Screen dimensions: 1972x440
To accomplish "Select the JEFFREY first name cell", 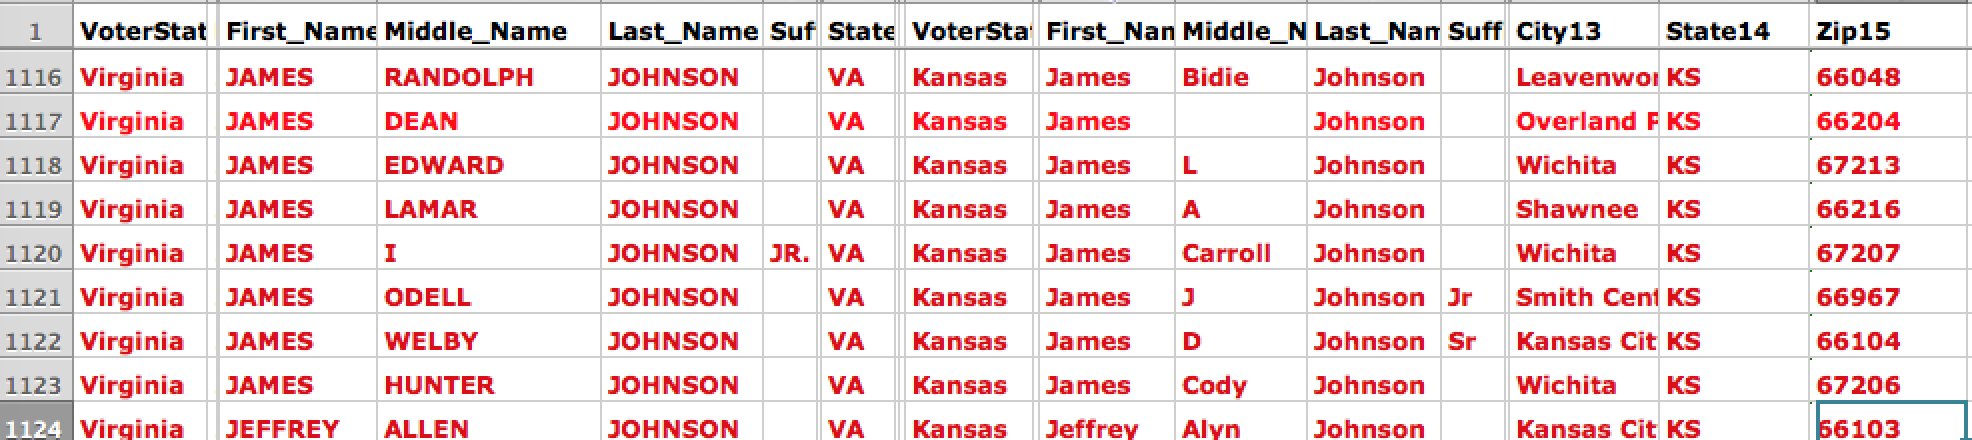I will 282,428.
